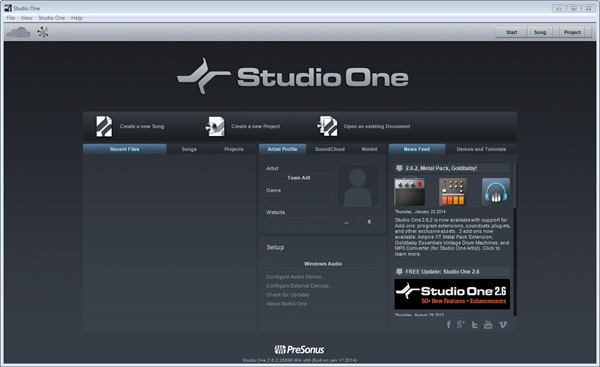Click the Ampire amp Metal Pack thumbnail
The width and height of the screenshot is (600, 367).
click(409, 192)
